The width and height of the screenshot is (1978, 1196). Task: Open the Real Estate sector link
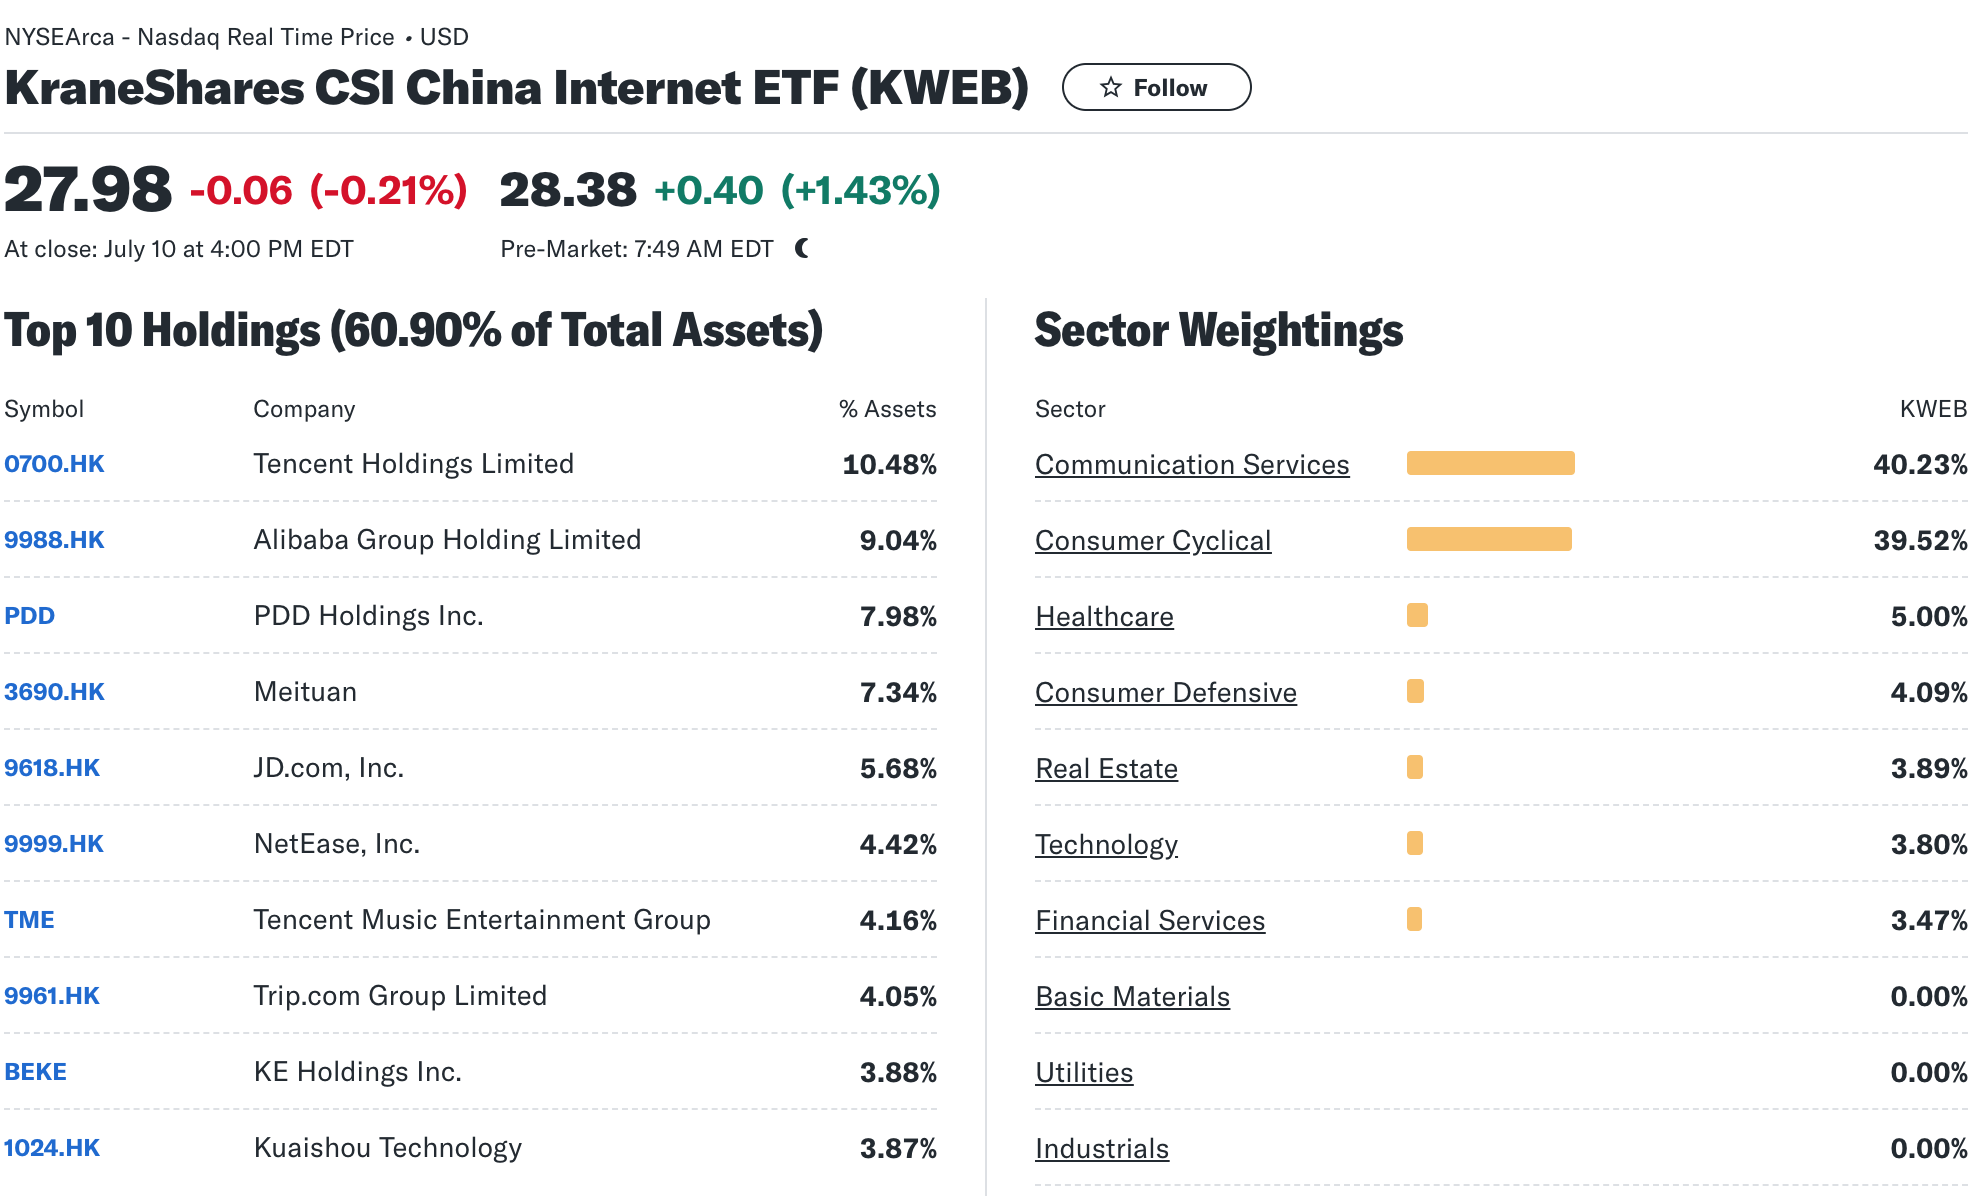pyautogui.click(x=1106, y=769)
